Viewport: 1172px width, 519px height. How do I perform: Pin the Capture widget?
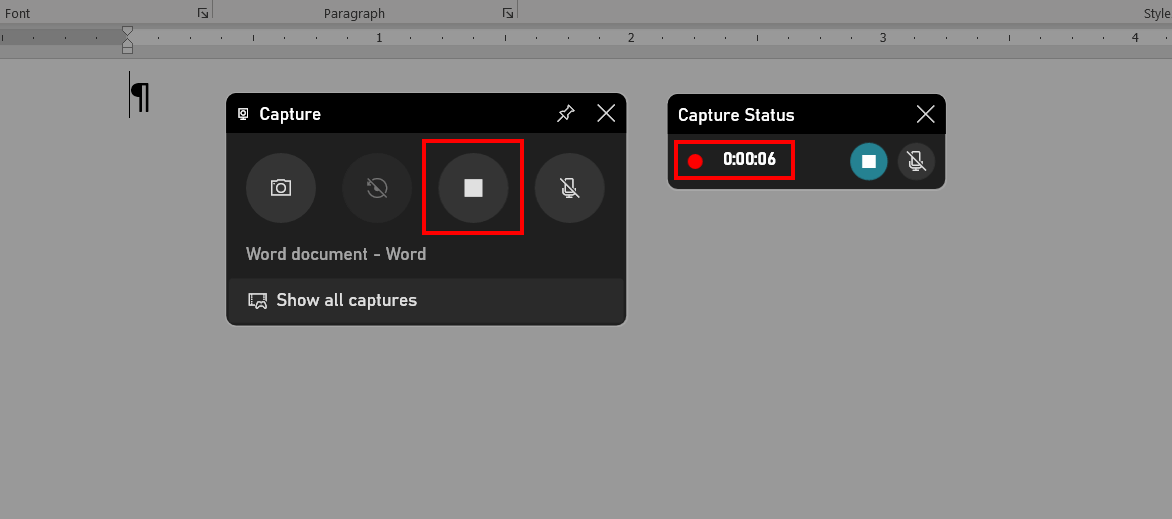566,114
